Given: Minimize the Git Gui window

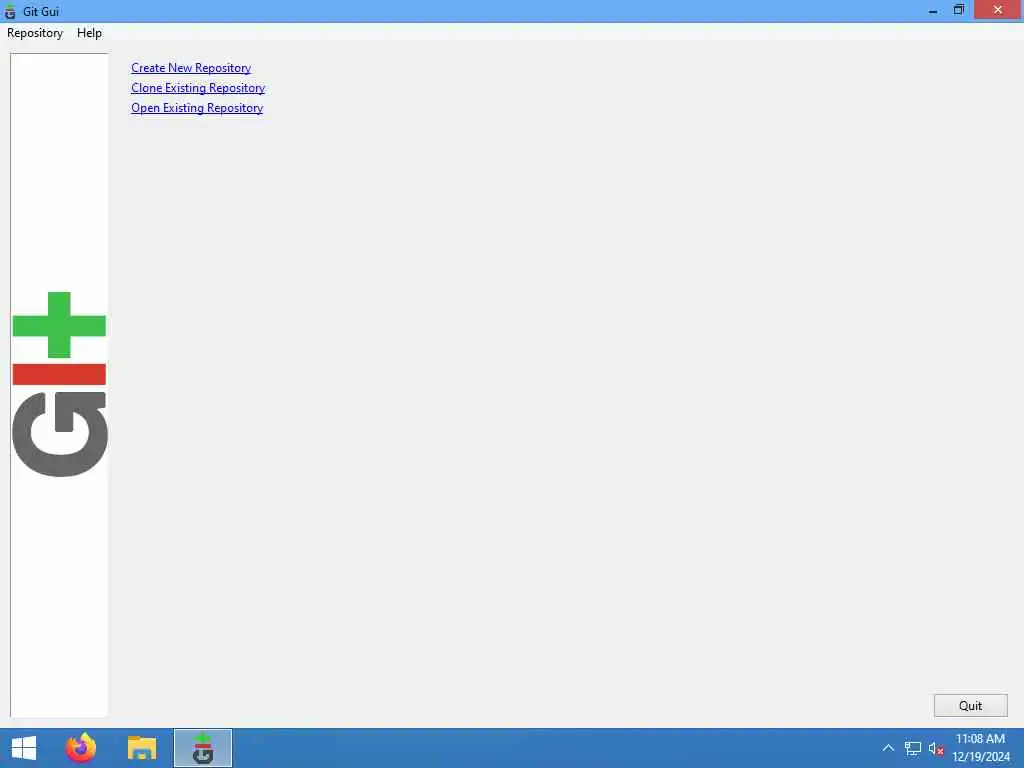Looking at the screenshot, I should click(x=933, y=10).
